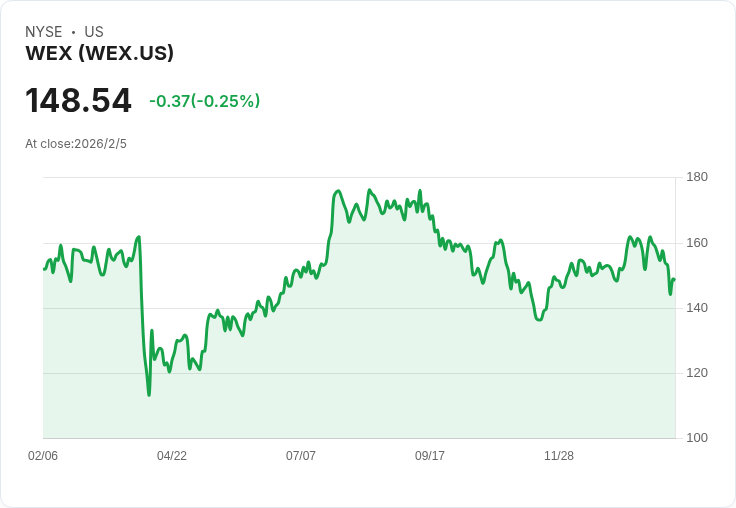This screenshot has width=736, height=508.
Task: Click the chart's lowest dip in April
Action: click(x=149, y=394)
